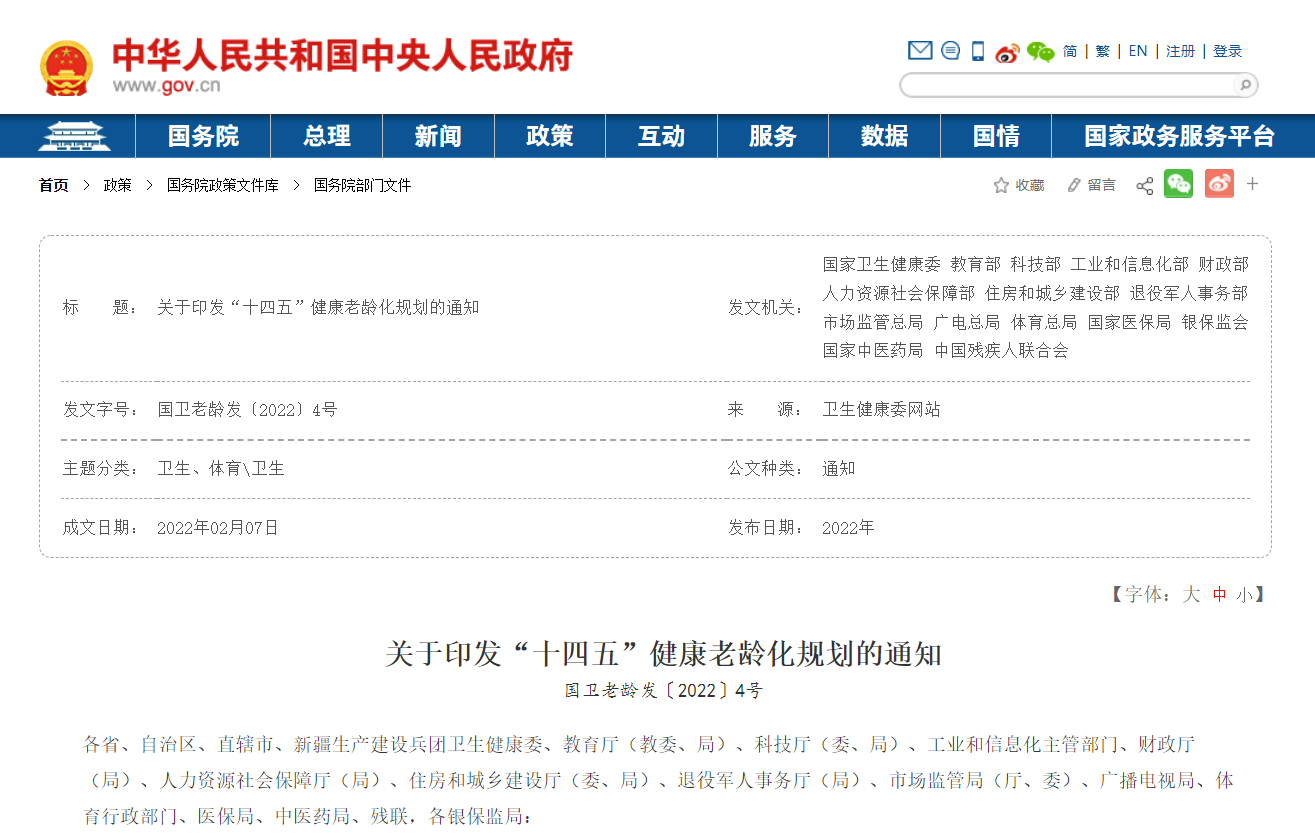Viewport: 1315px width, 836px height.
Task: Open the 政策 navigation menu
Action: coord(549,136)
